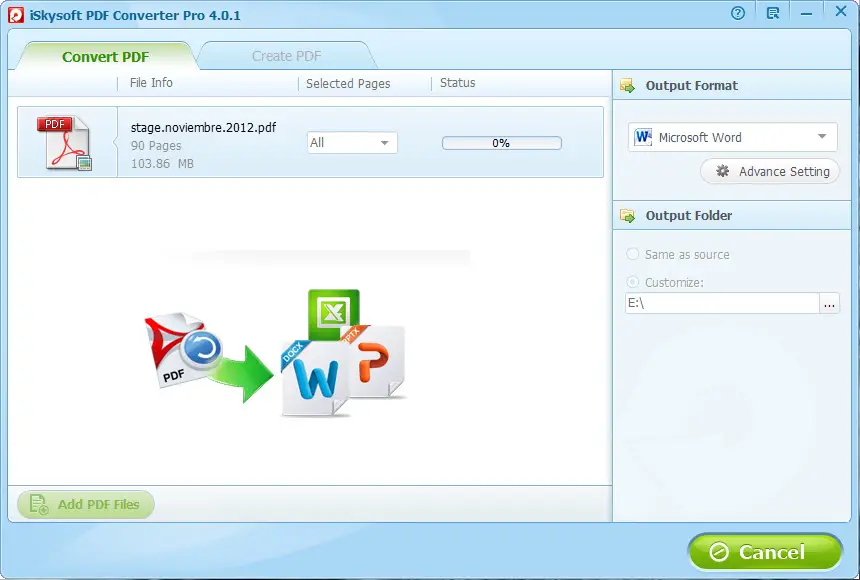860x580 pixels.
Task: Close the PDF Converter window
Action: pos(840,11)
